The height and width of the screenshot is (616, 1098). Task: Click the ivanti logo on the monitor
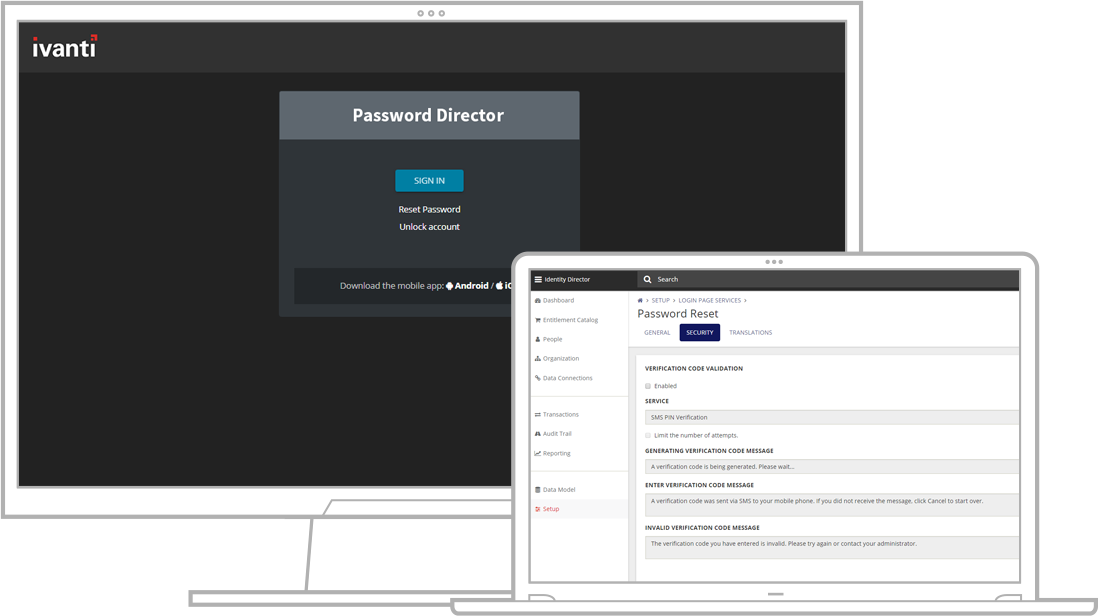[x=64, y=47]
